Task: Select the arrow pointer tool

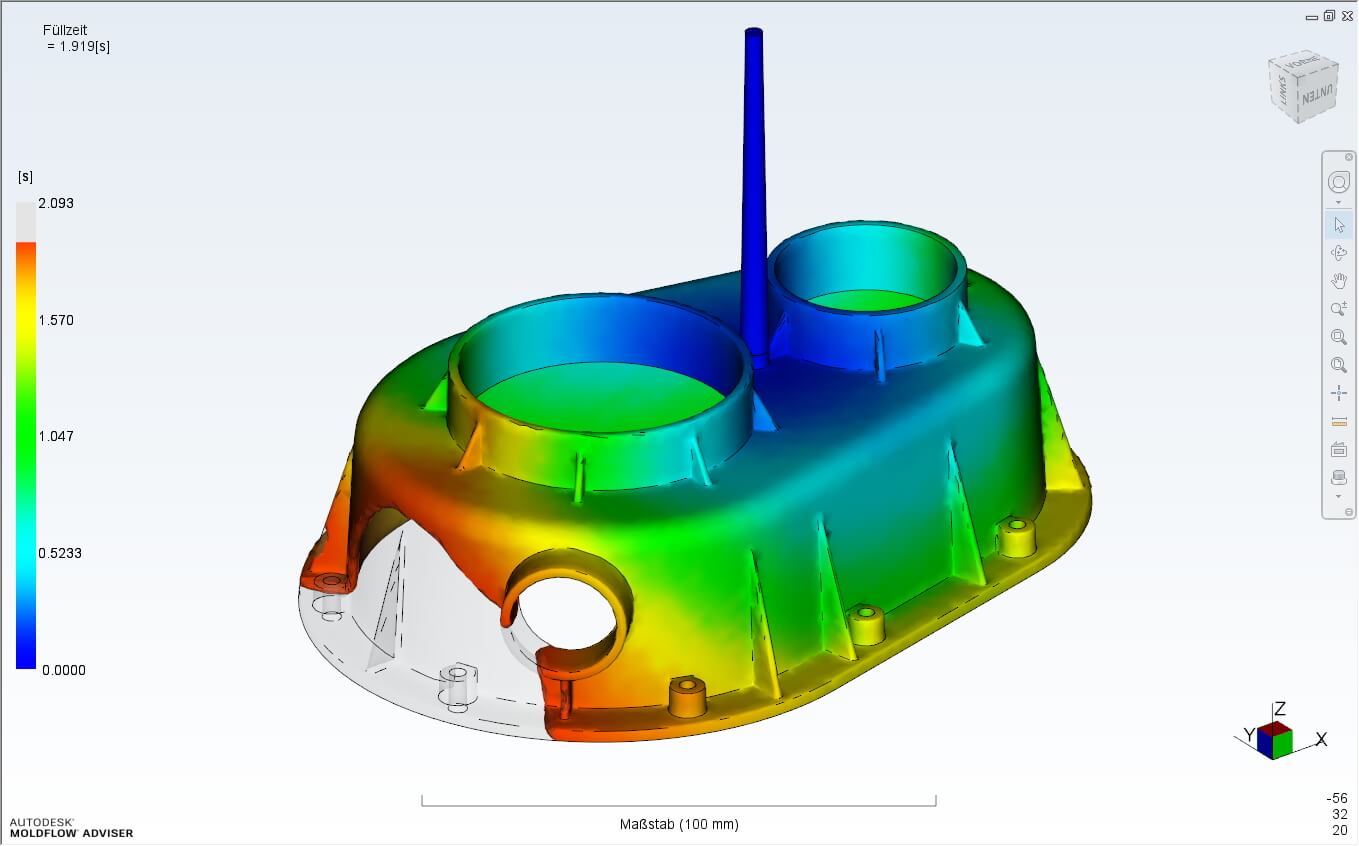Action: tap(1339, 225)
